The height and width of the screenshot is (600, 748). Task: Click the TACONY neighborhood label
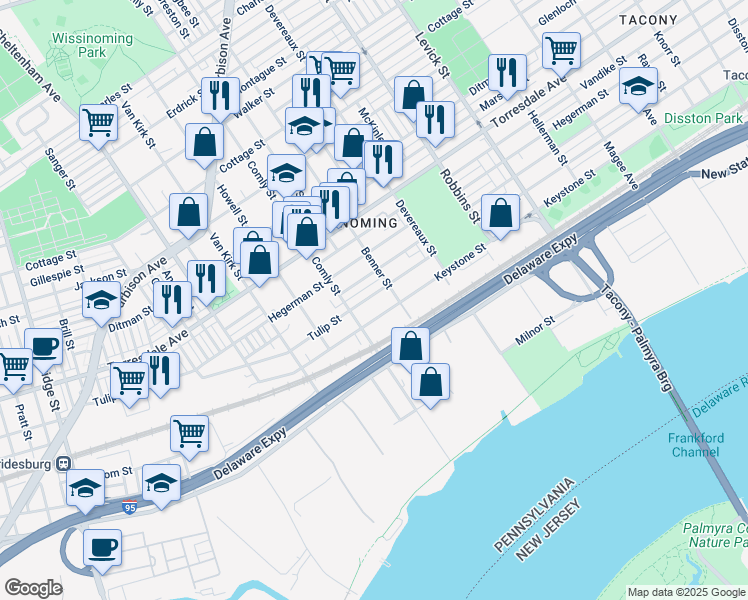point(648,20)
